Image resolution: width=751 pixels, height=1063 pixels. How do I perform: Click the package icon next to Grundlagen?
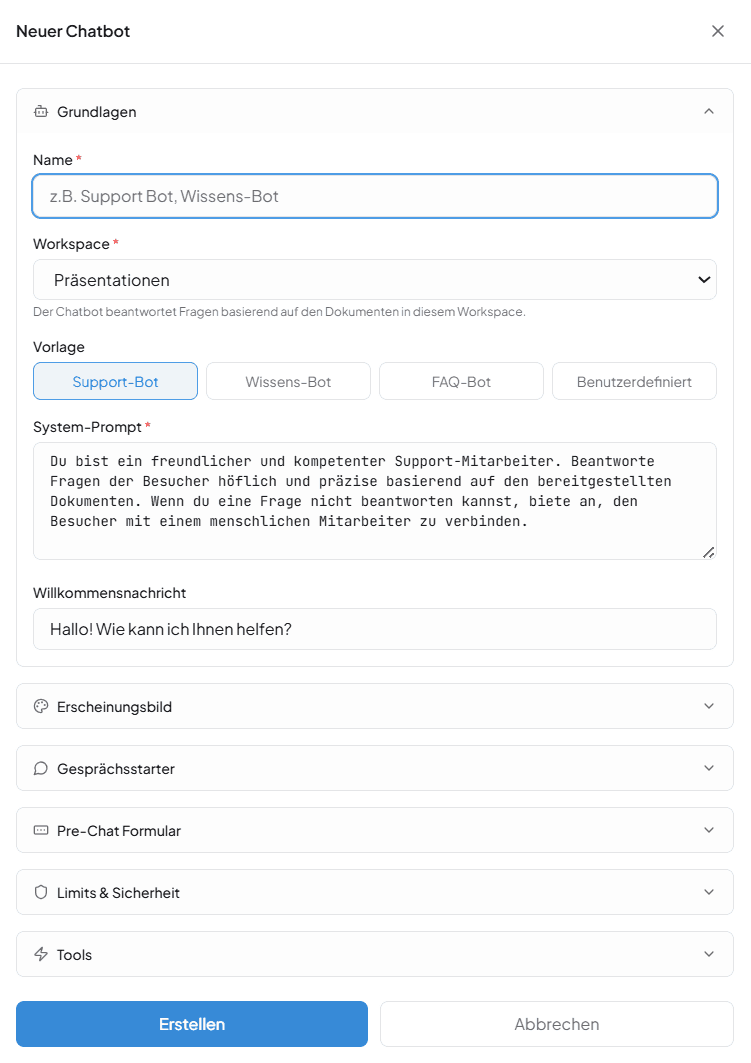40,111
